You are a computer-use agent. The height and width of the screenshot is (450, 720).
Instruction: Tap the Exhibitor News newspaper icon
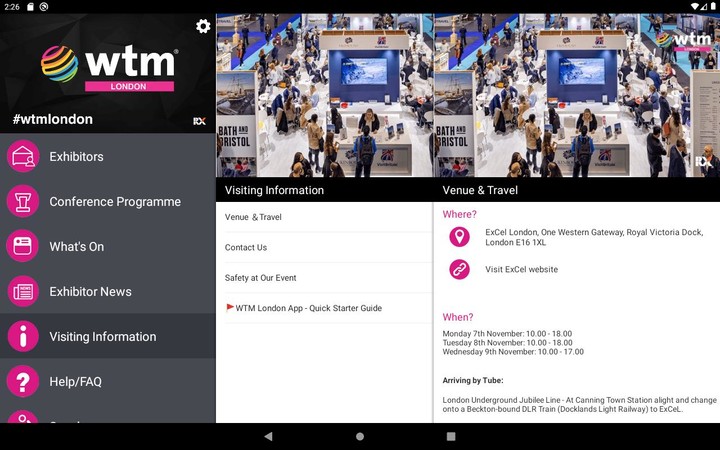(x=23, y=291)
